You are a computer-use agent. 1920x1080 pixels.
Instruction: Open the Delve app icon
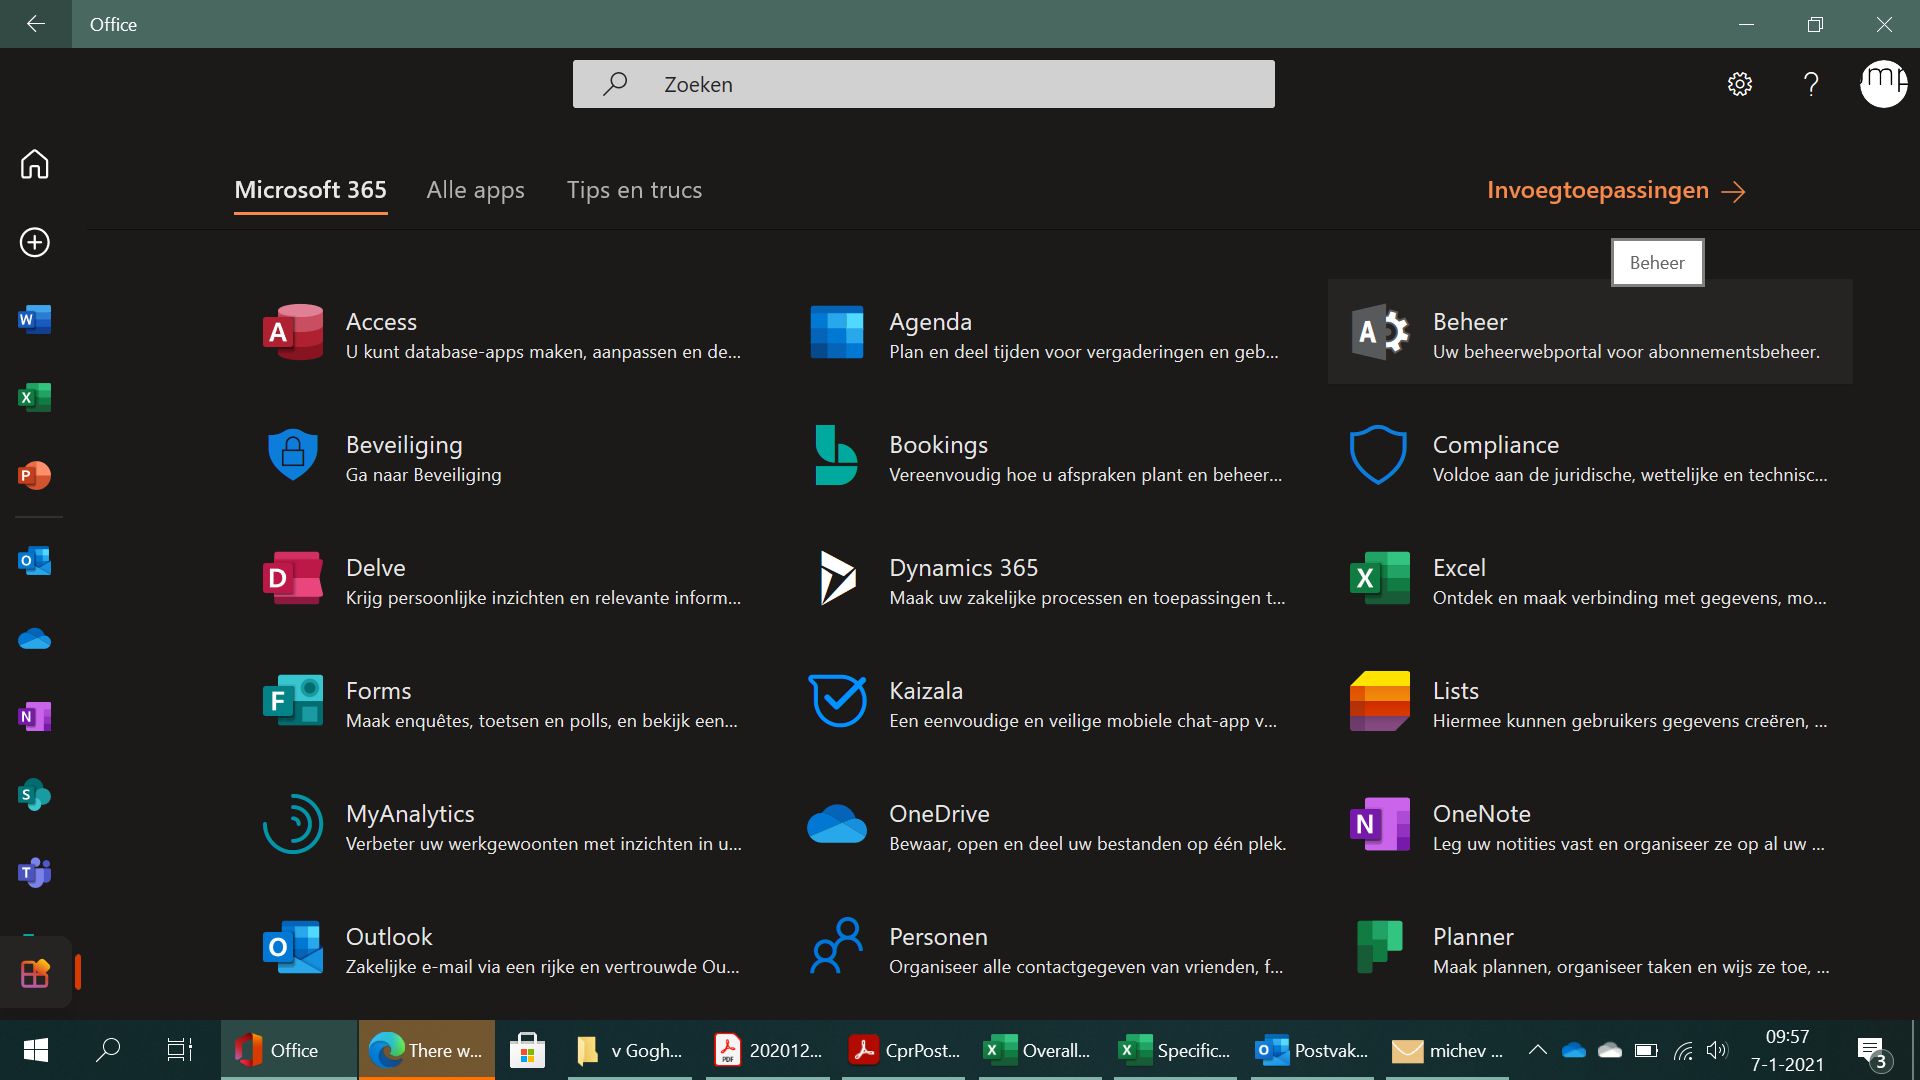click(293, 578)
